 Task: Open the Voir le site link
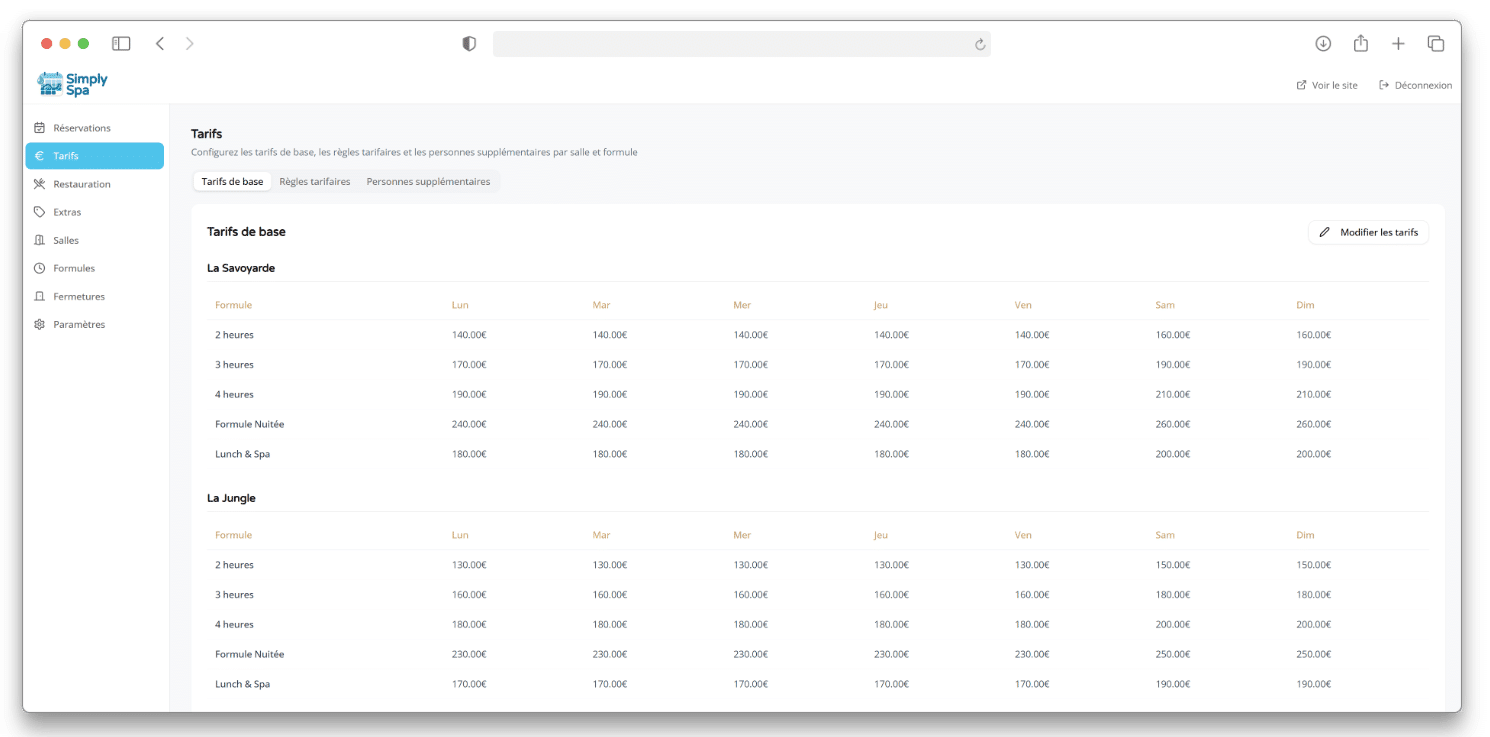1327,85
